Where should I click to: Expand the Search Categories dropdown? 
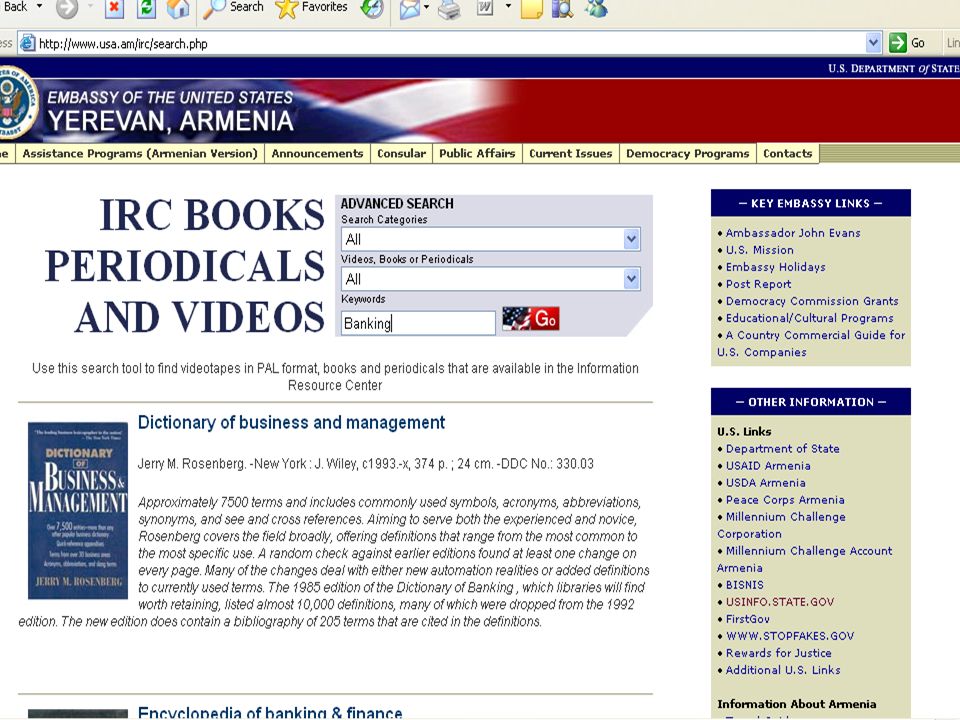tap(490, 239)
